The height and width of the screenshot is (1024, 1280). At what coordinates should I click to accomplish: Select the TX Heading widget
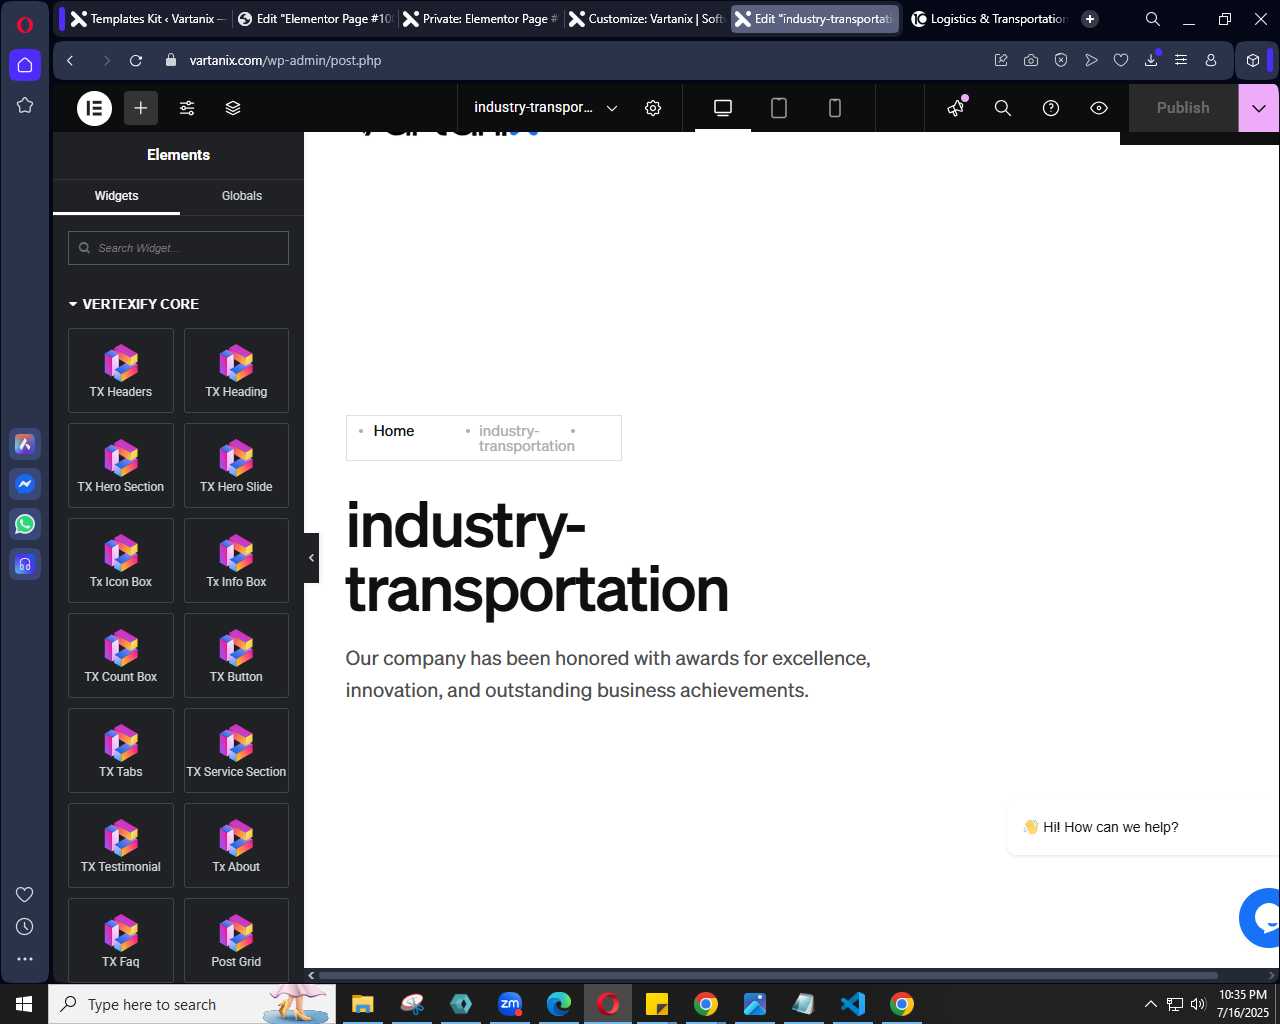coord(236,371)
